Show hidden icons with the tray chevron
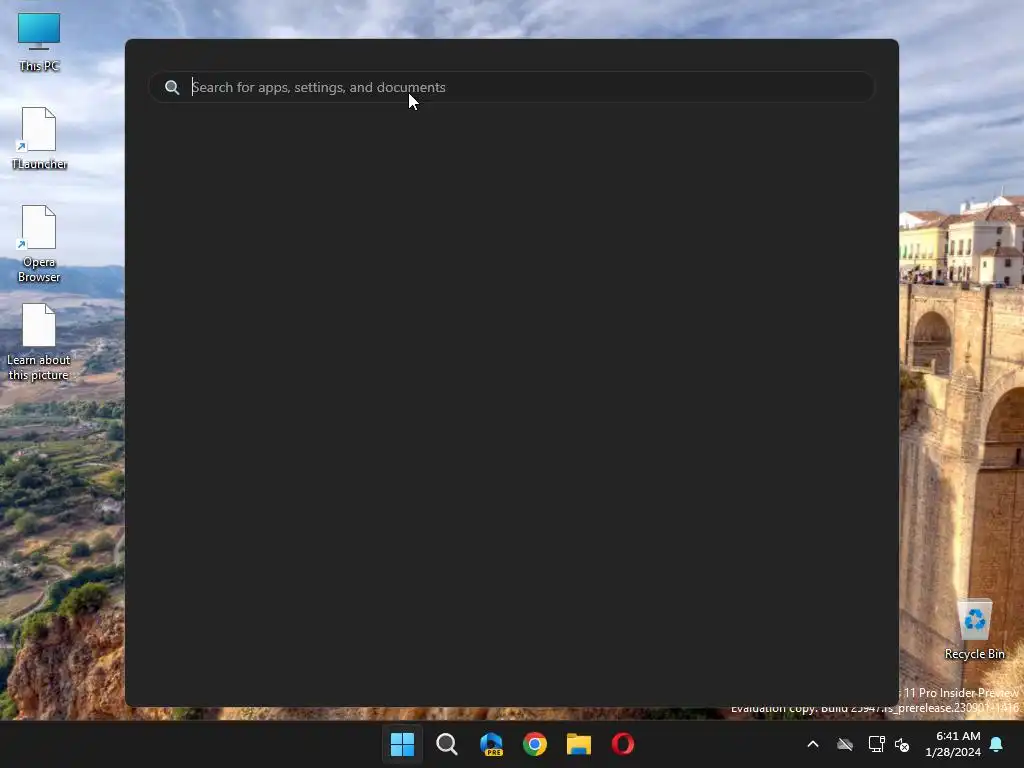This screenshot has width=1024, height=768. click(813, 744)
